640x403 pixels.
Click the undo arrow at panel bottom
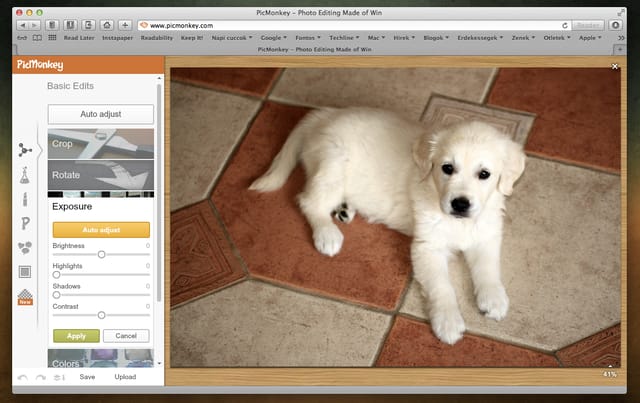tap(22, 377)
